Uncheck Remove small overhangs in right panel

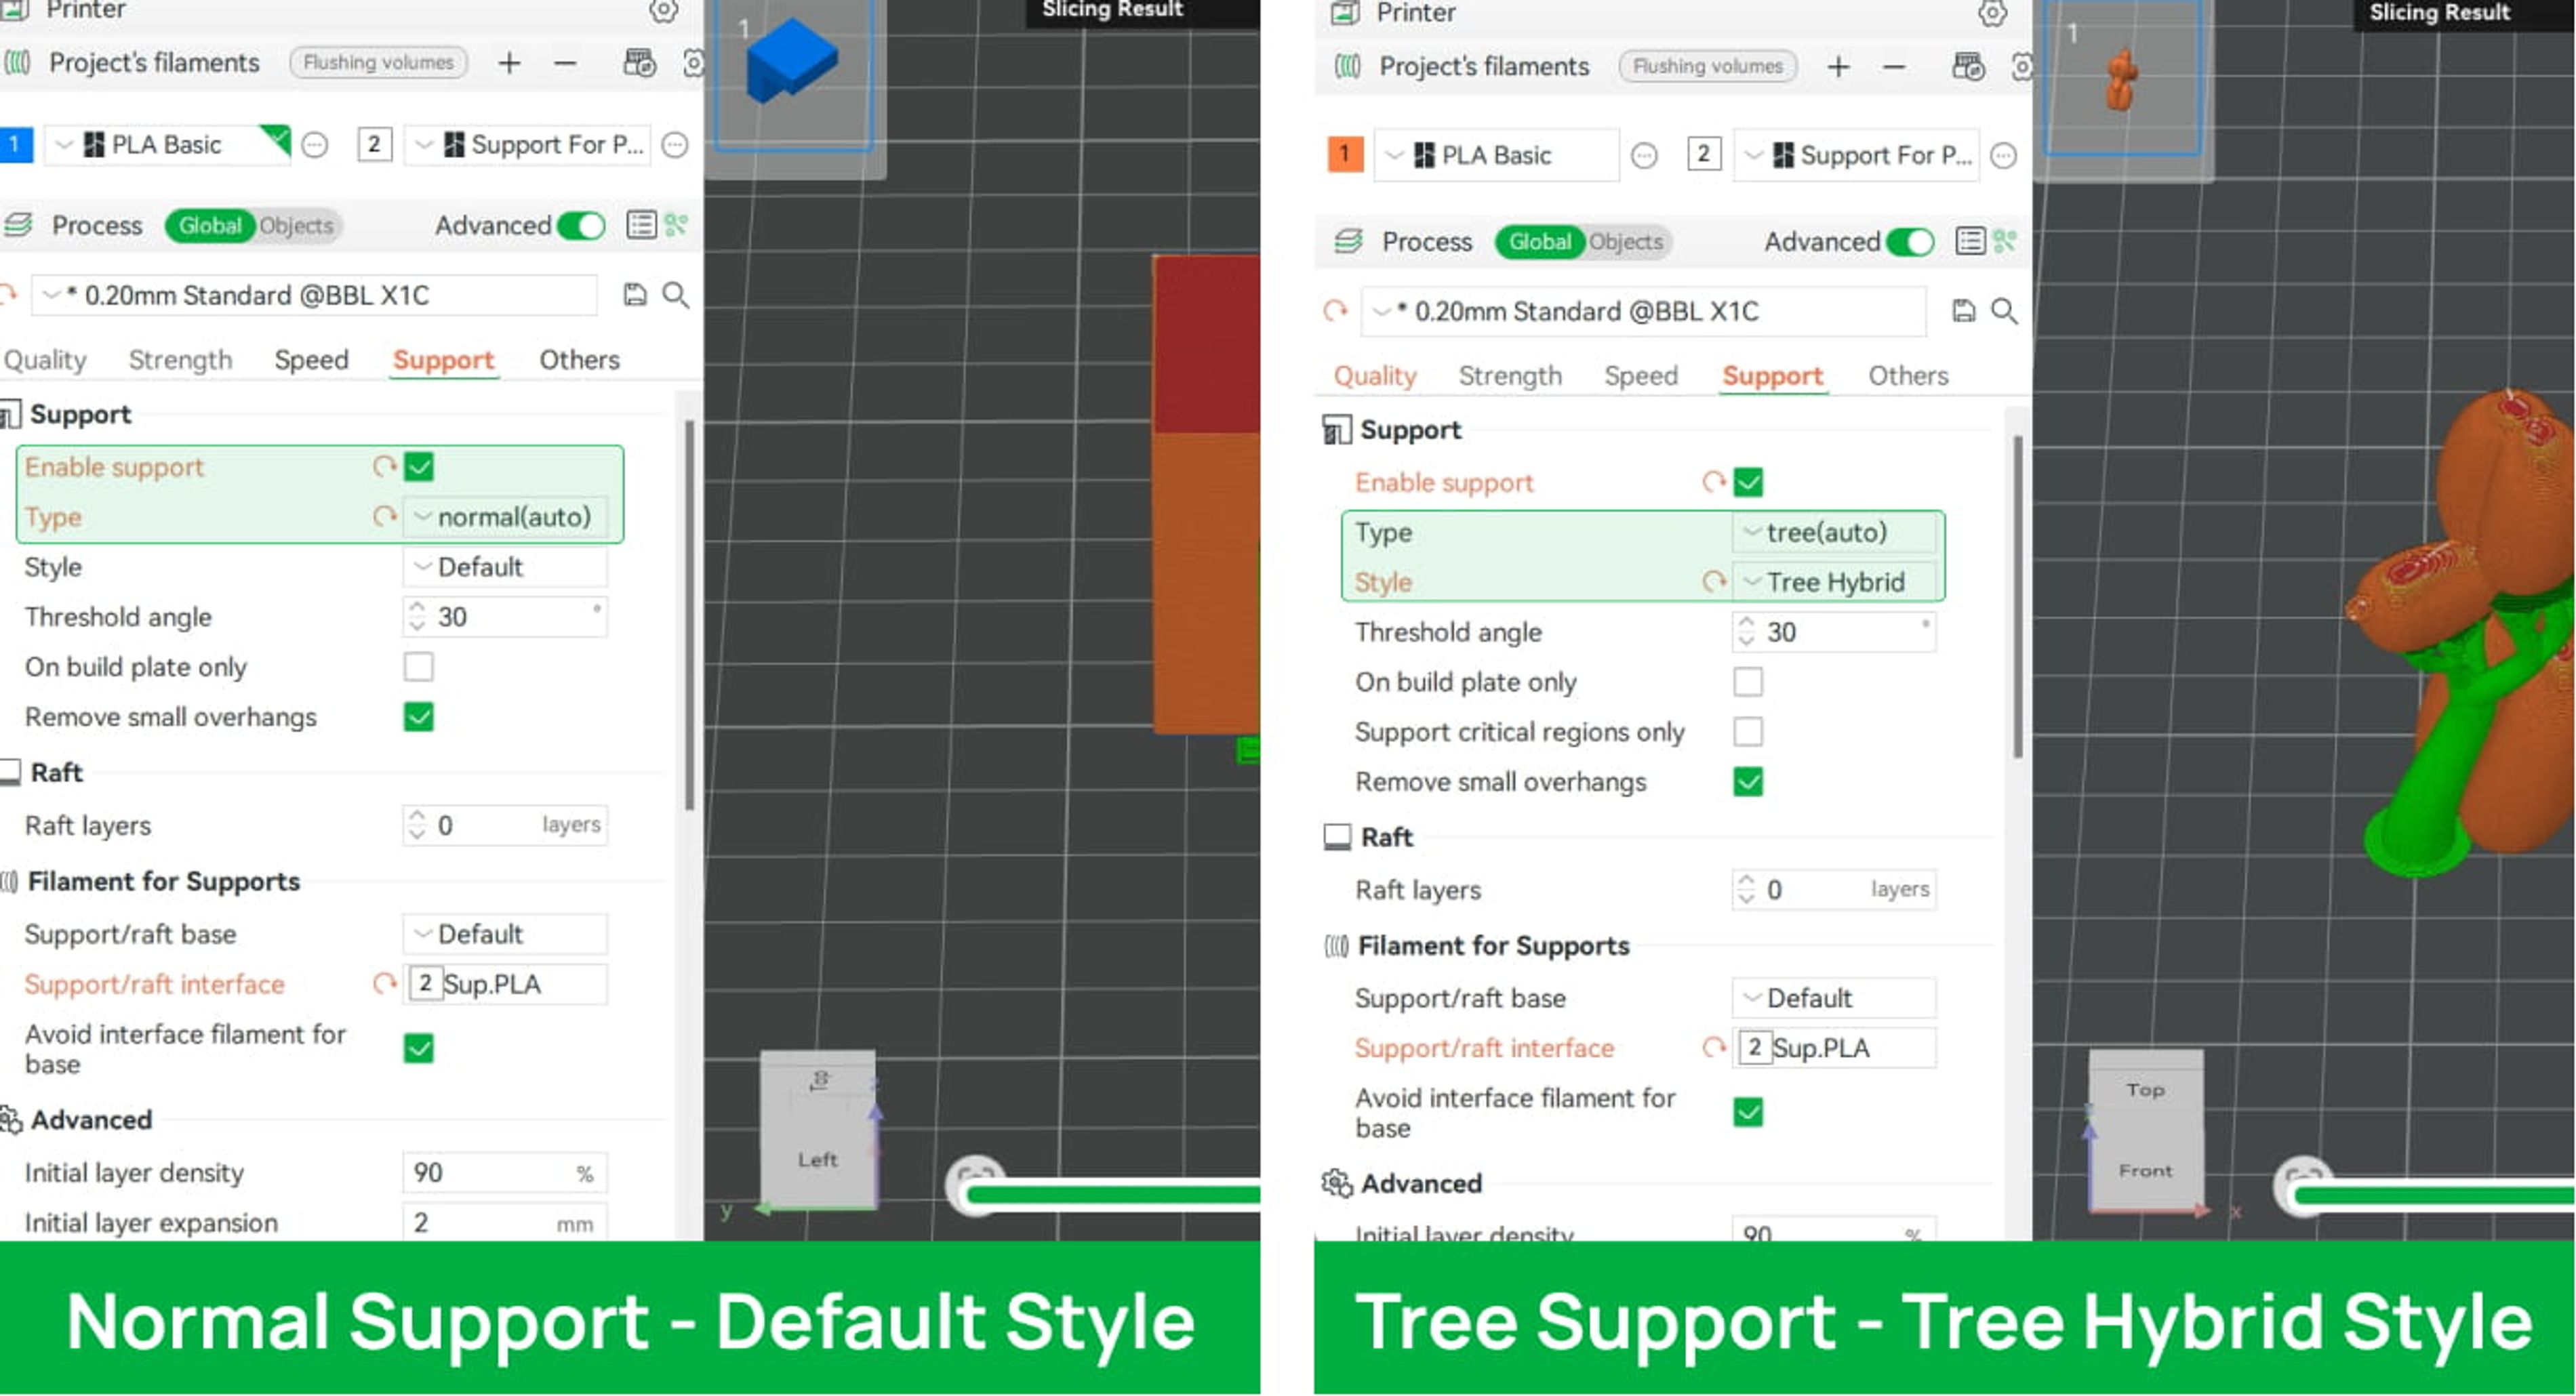coord(1748,782)
